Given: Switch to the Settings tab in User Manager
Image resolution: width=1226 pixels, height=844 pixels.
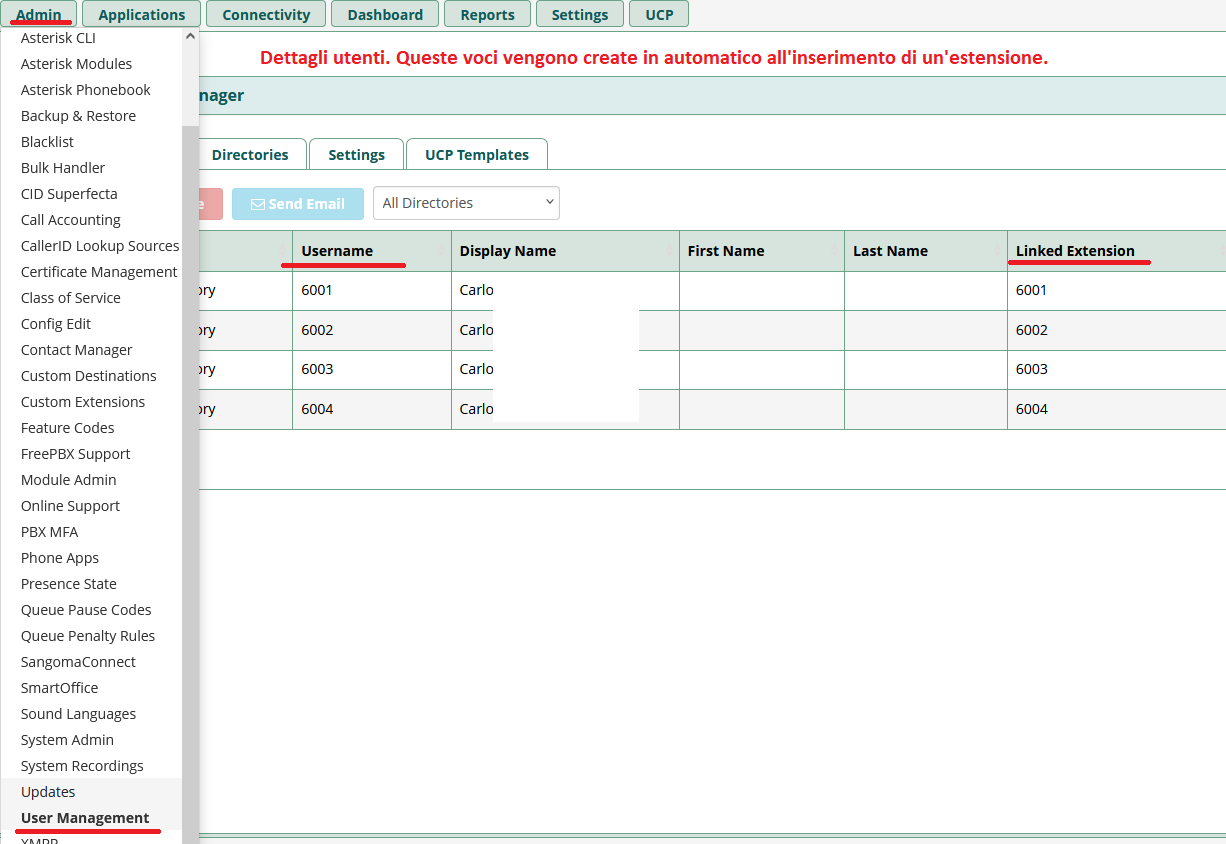Looking at the screenshot, I should [356, 155].
